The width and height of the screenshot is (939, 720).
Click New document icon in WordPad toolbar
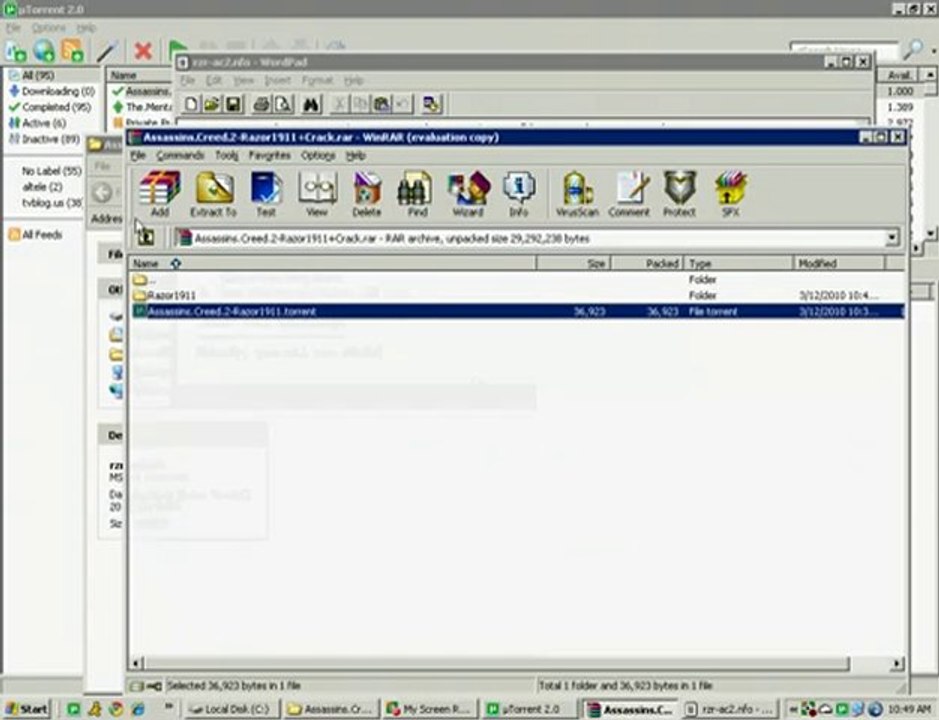pyautogui.click(x=191, y=105)
